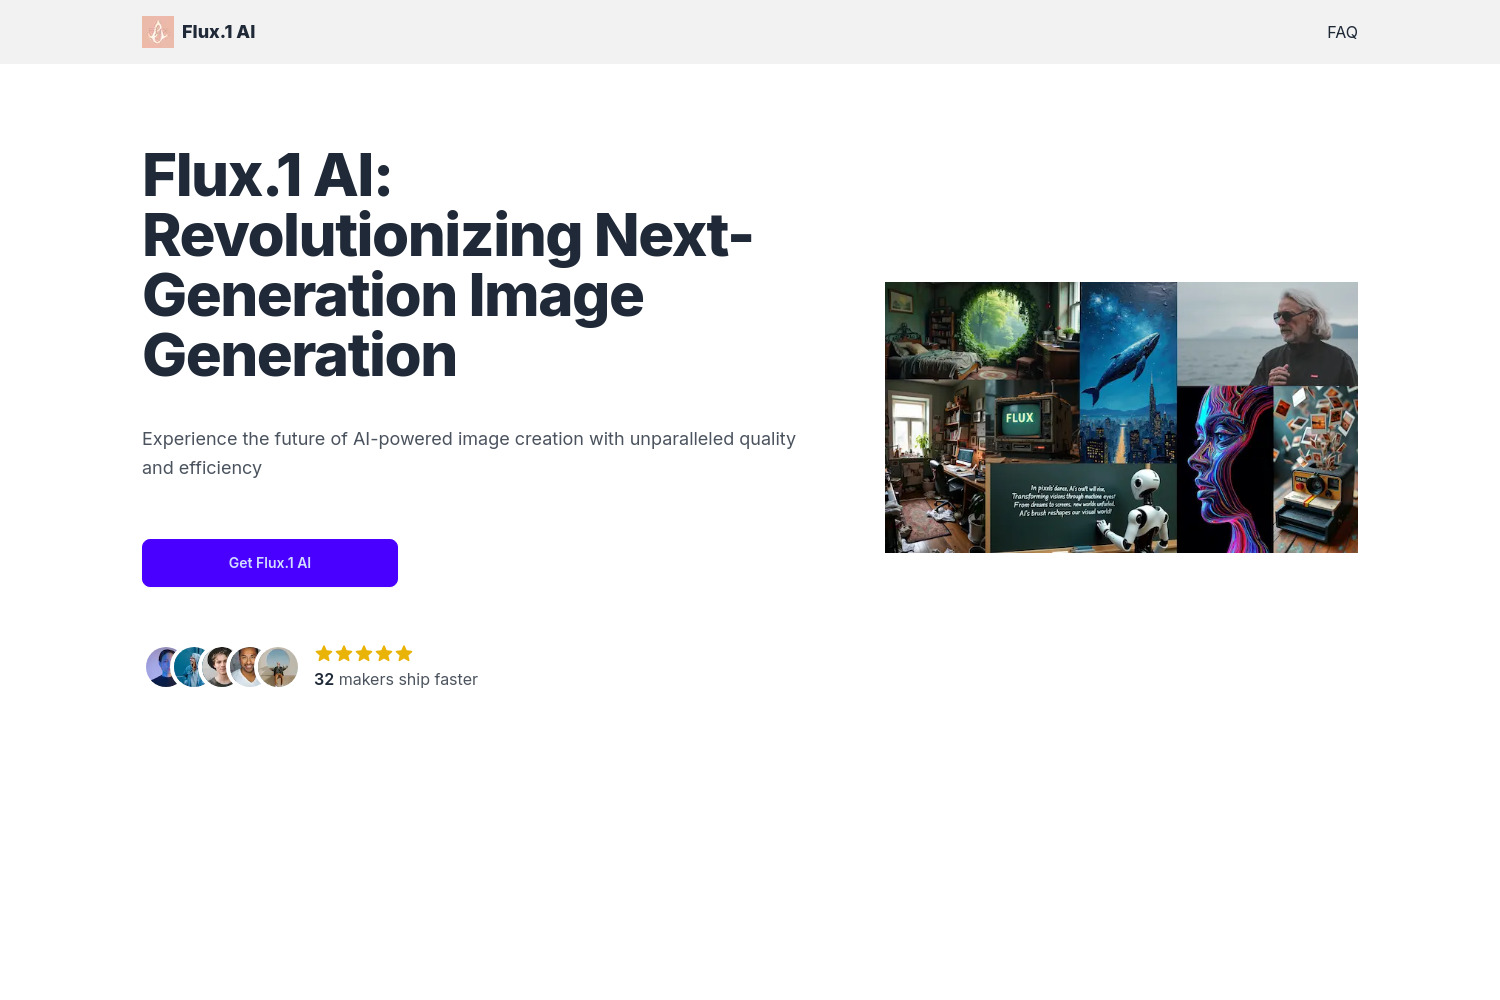1500x1000 pixels.
Task: Click the Flux.1 AI logo icon
Action: [158, 32]
